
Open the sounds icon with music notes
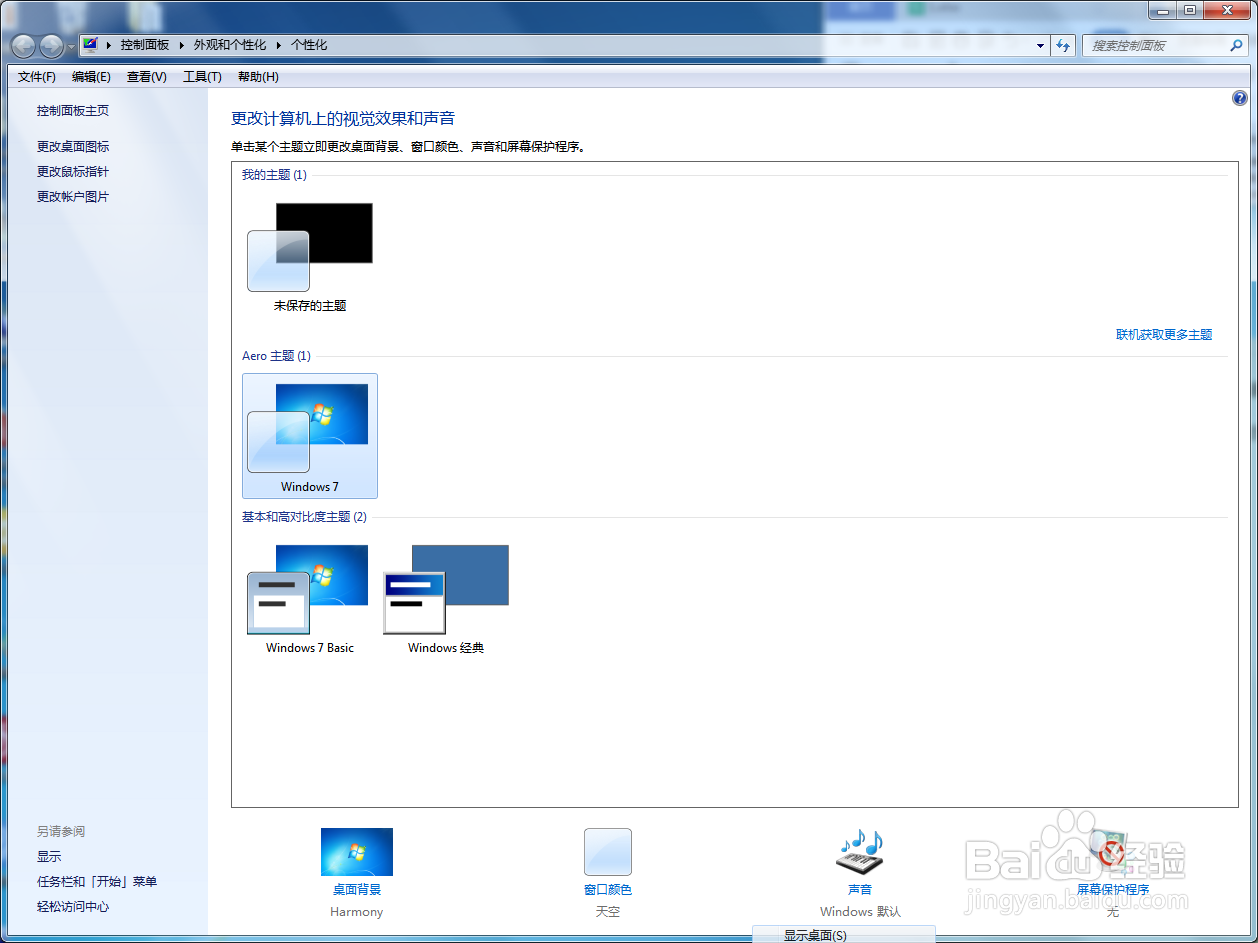tap(860, 852)
